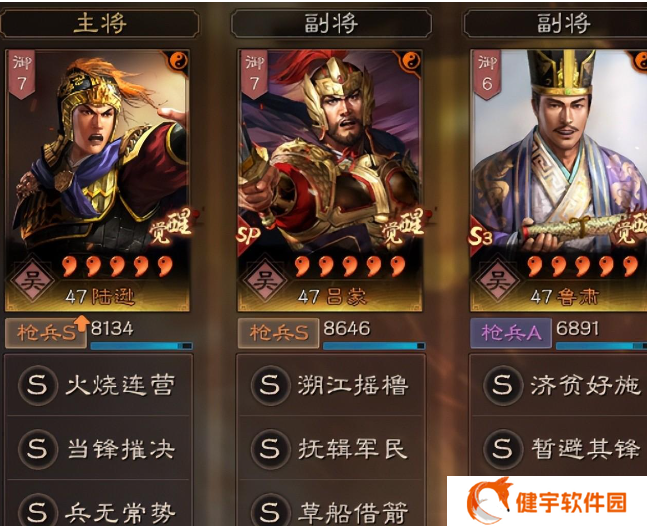The image size is (647, 526).
Task: Click 吕蒙's blue troop strength bar
Action: click(x=374, y=346)
